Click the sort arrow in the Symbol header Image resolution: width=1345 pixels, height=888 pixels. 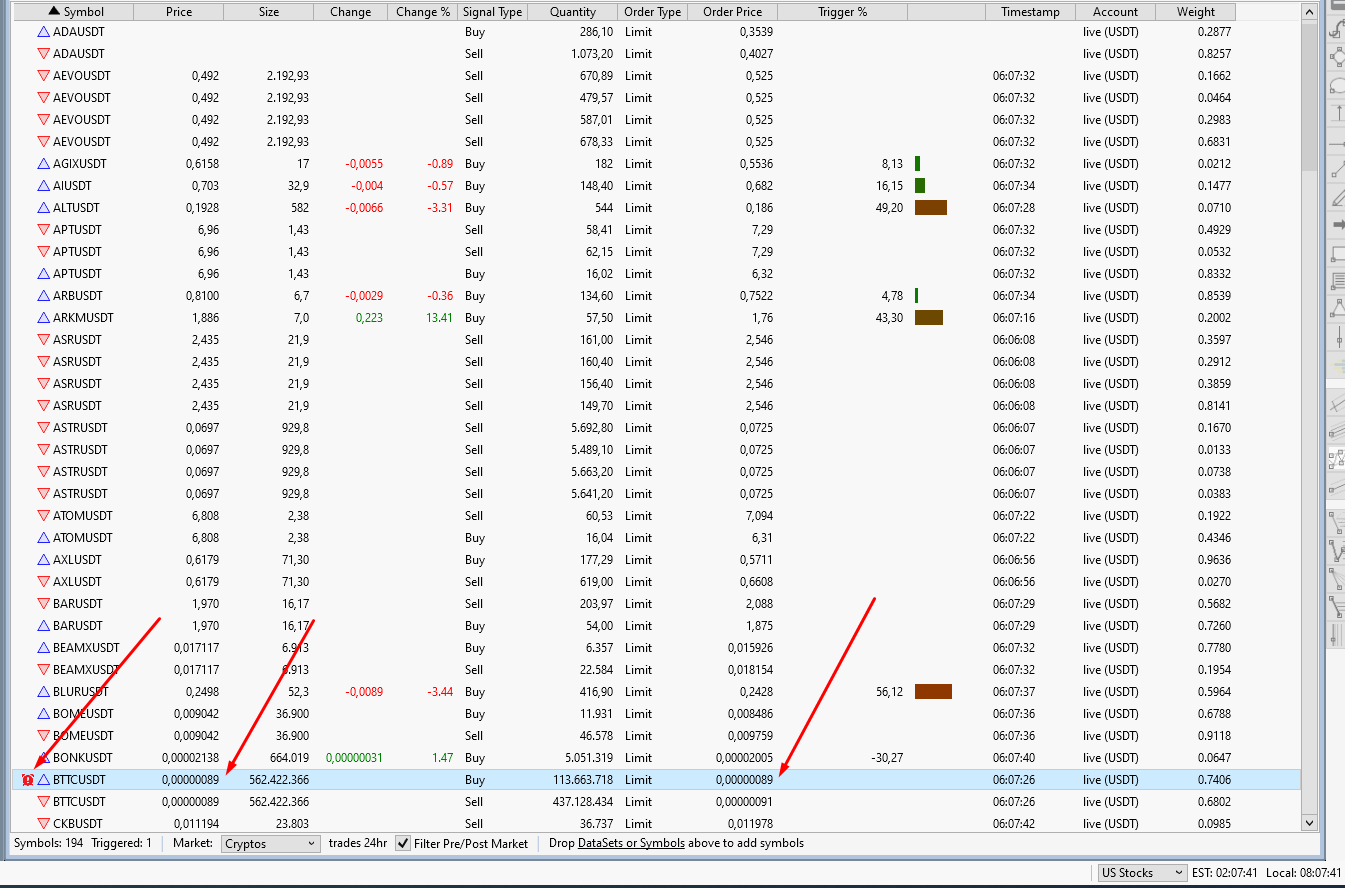pos(54,12)
